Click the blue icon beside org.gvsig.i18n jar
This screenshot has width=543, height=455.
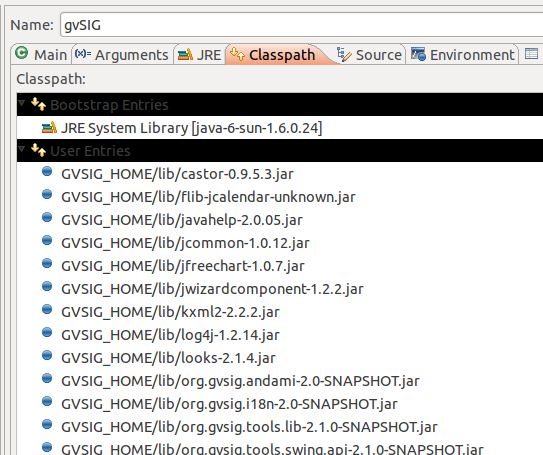47,401
